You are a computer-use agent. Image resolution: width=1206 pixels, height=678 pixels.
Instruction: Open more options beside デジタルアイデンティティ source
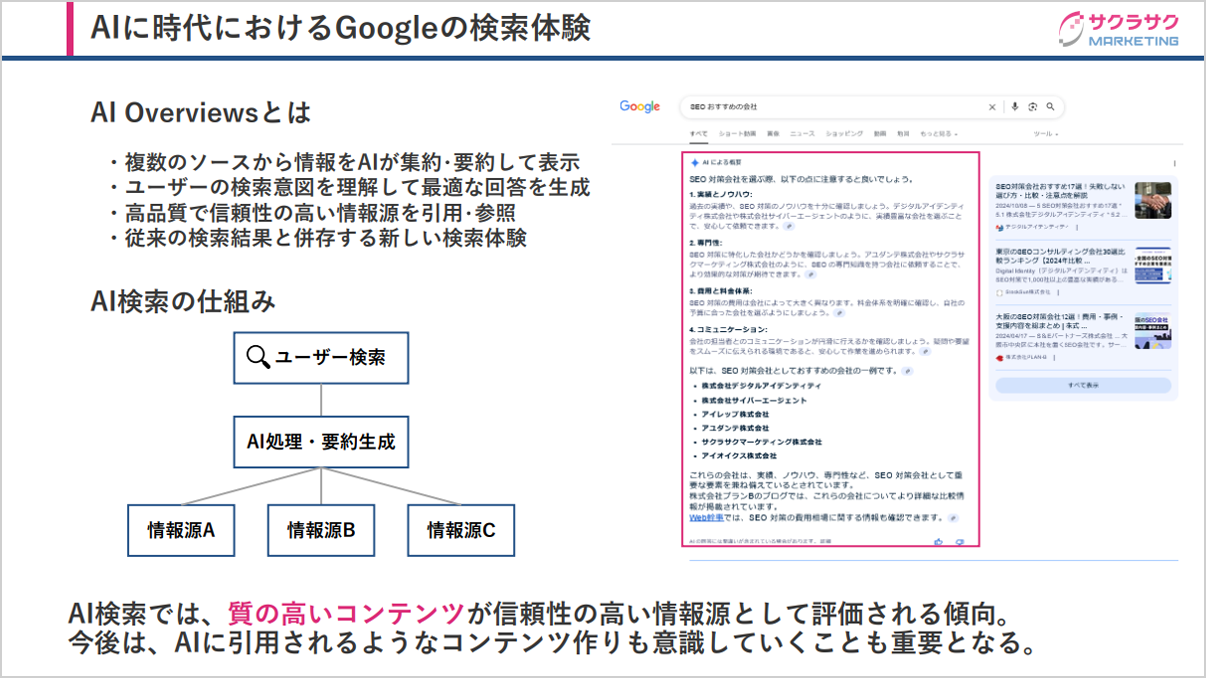(x=1078, y=227)
